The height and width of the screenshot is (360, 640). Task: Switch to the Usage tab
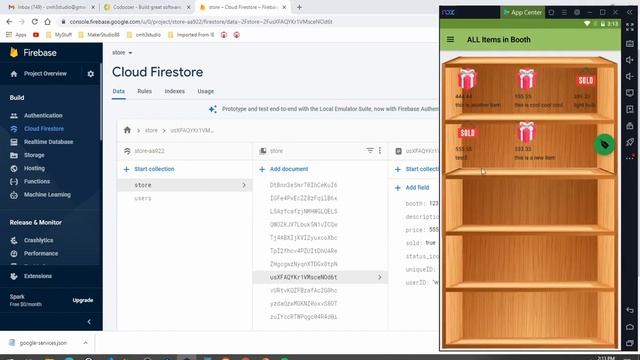tap(206, 91)
